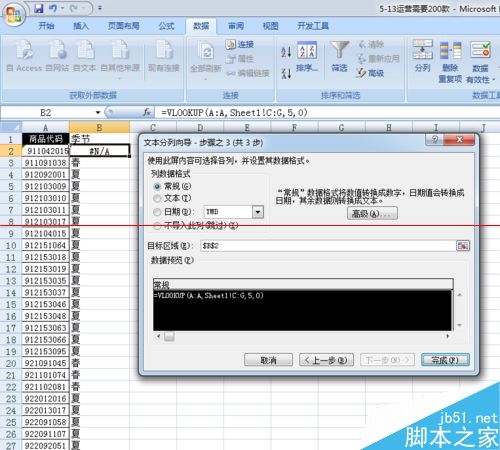Viewport: 500px width, 450px height.
Task: Click the 常规 preview column header
Action: (x=303, y=284)
